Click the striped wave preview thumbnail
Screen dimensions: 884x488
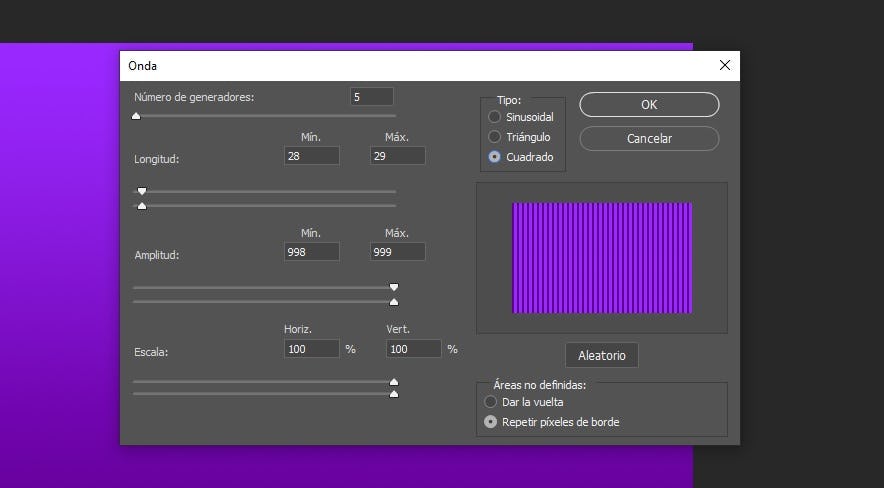tap(602, 258)
